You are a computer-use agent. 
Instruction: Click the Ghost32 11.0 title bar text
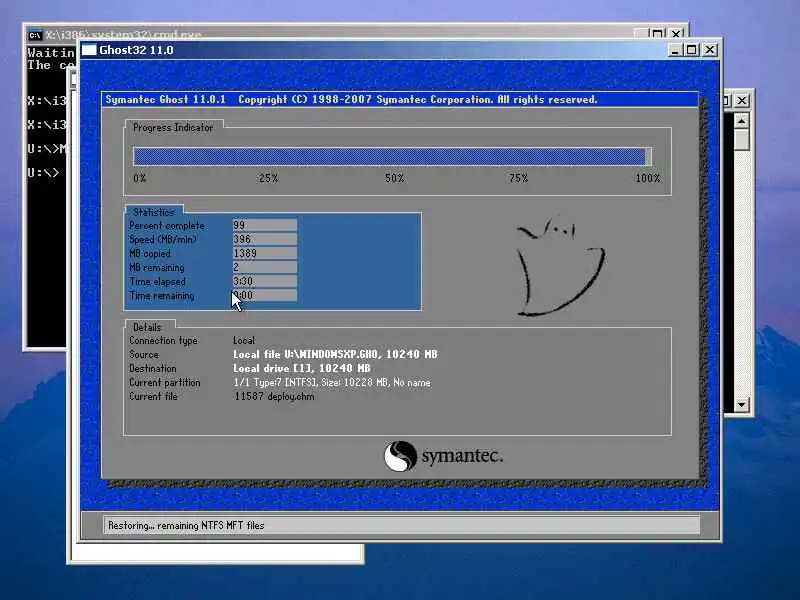coord(136,50)
